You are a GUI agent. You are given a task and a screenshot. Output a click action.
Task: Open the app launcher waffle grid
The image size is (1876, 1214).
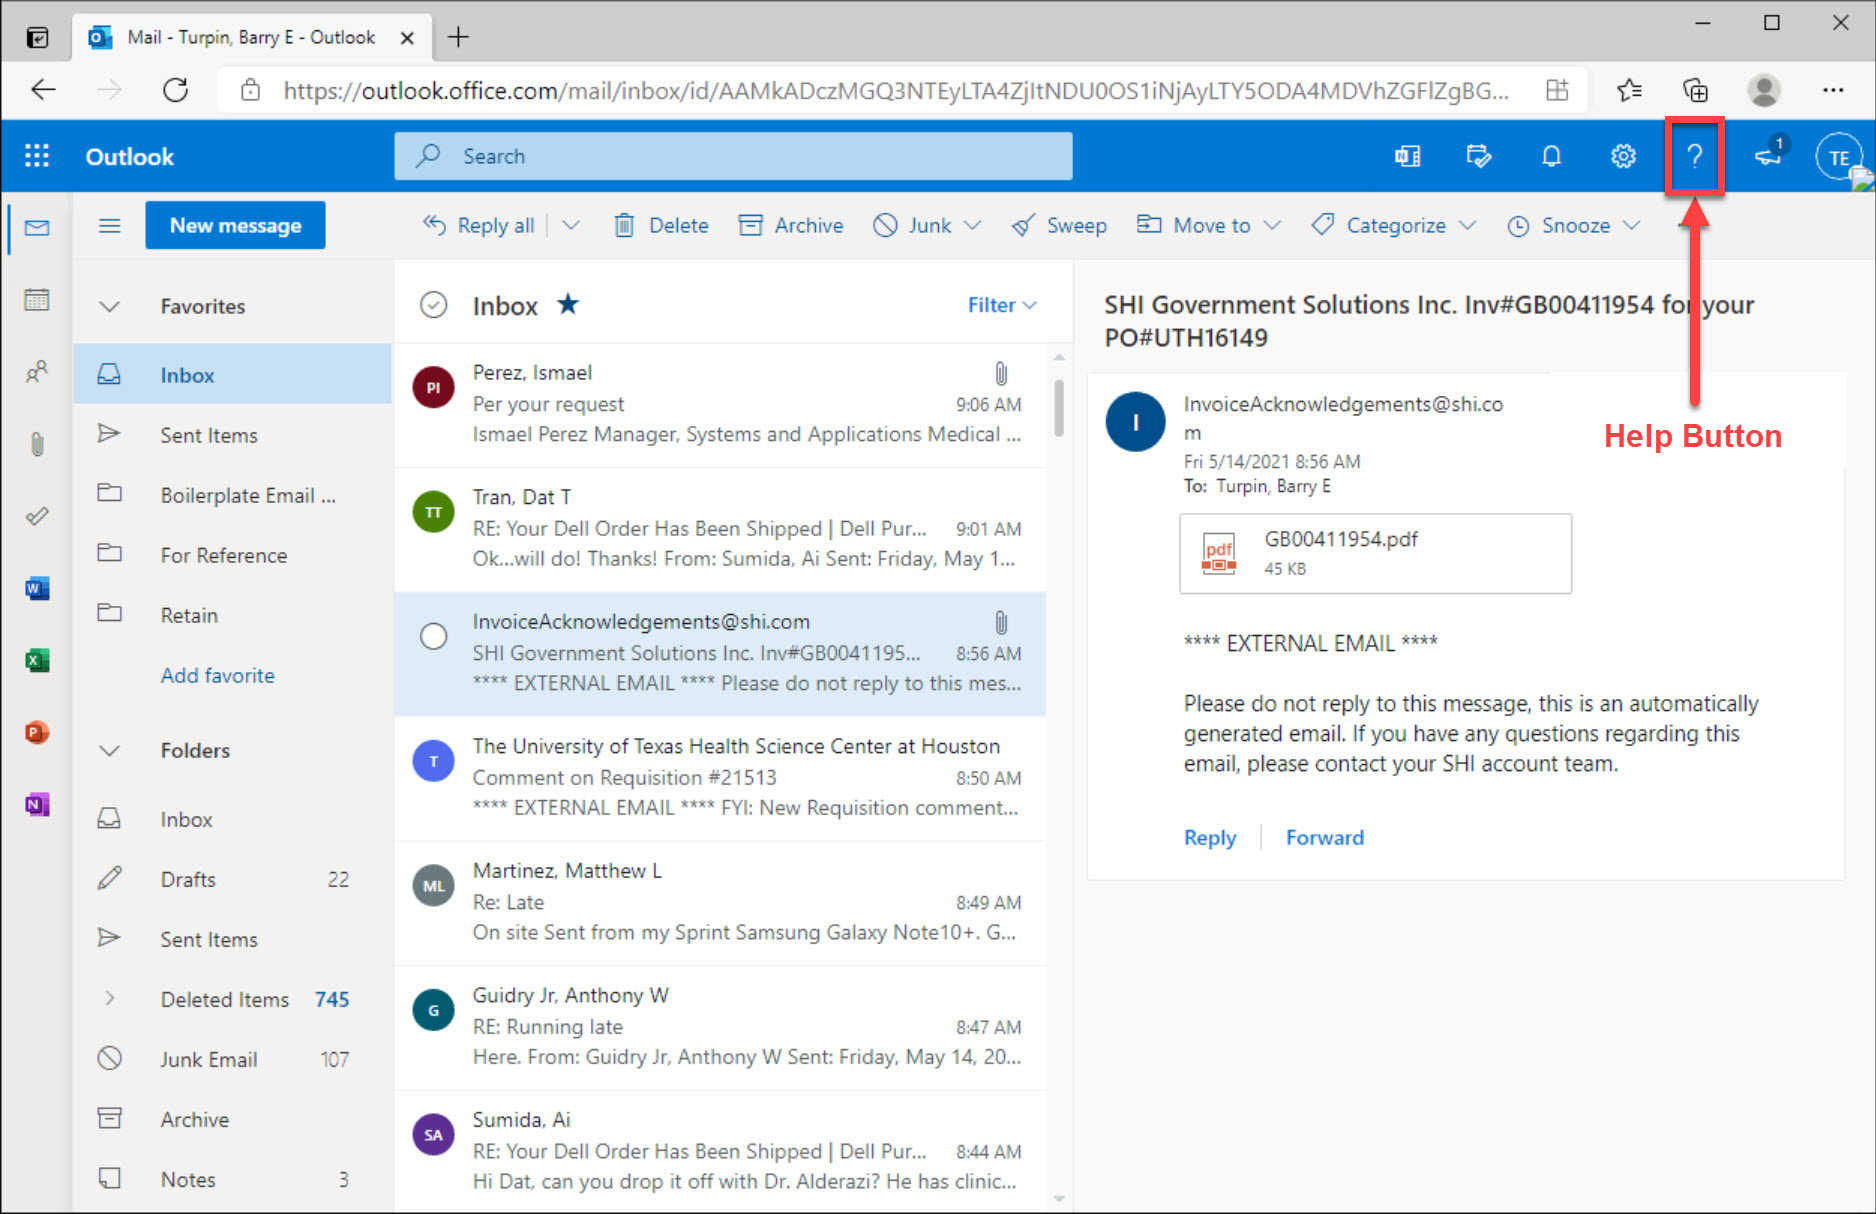click(37, 156)
